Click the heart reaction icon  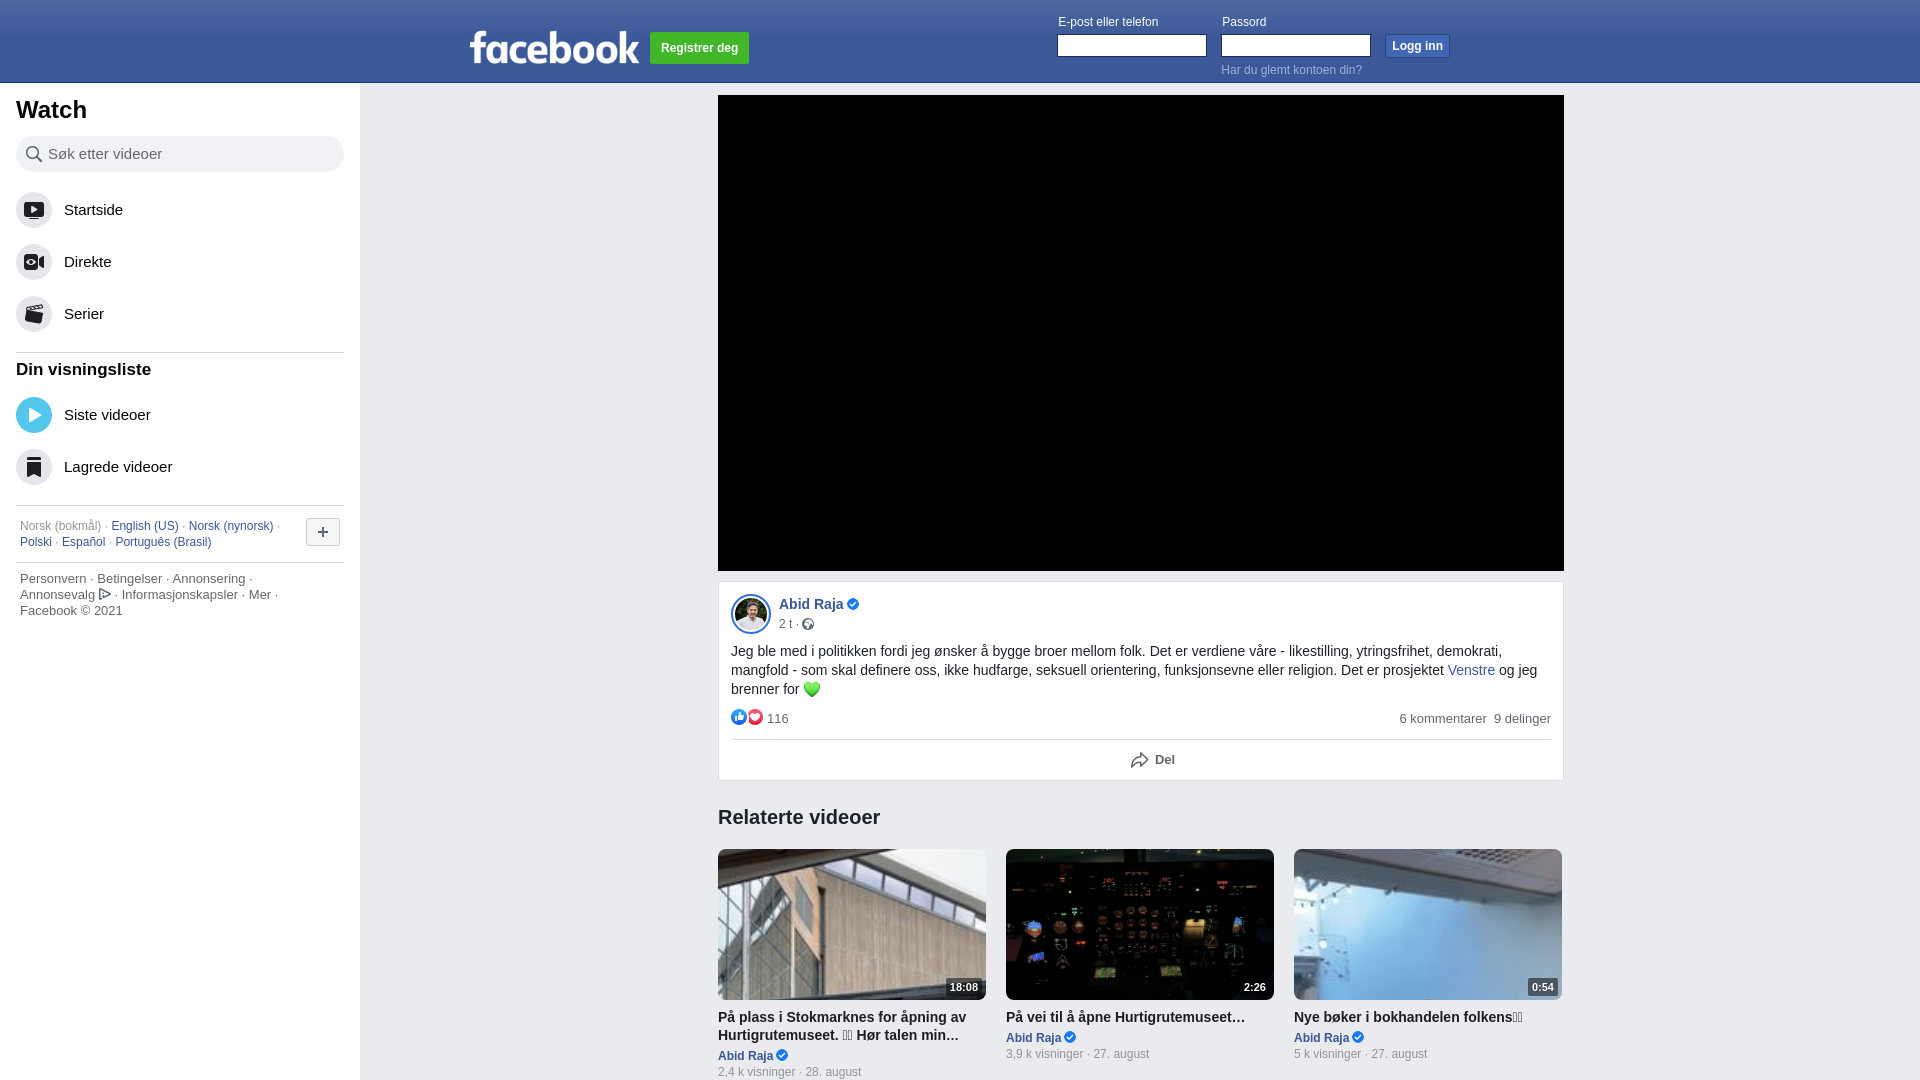pos(755,717)
